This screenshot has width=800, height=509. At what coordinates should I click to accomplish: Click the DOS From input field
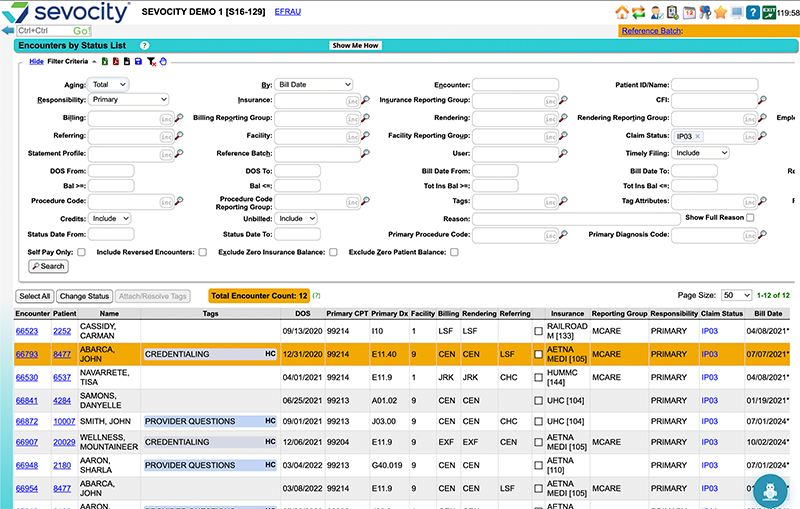[111, 171]
